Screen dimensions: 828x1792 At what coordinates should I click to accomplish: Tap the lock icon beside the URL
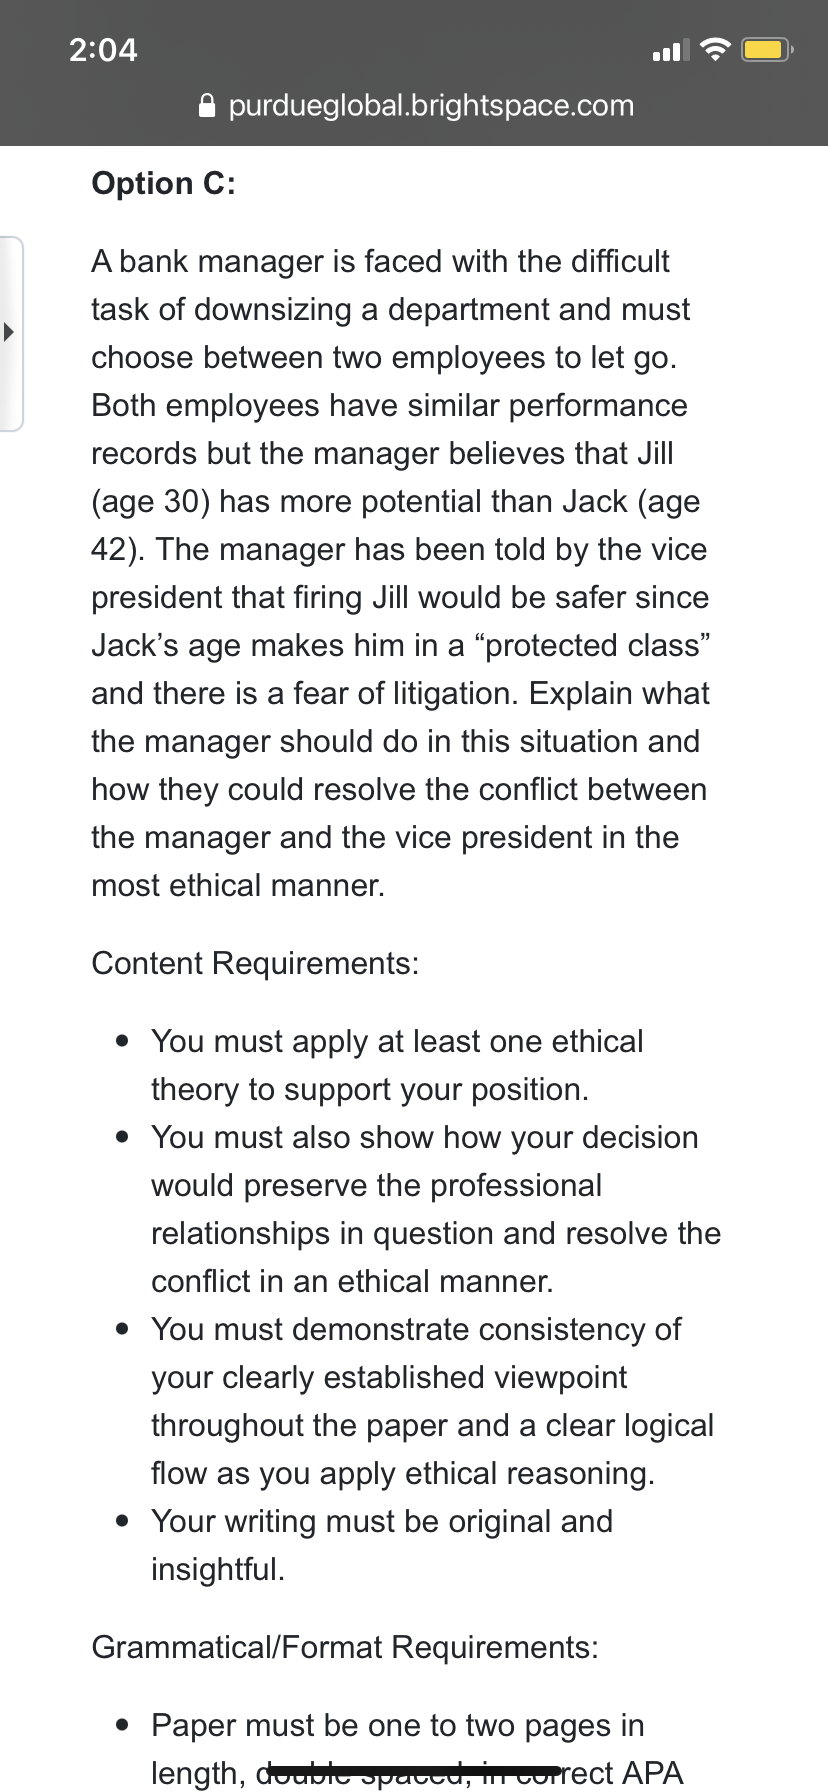pyautogui.click(x=207, y=105)
